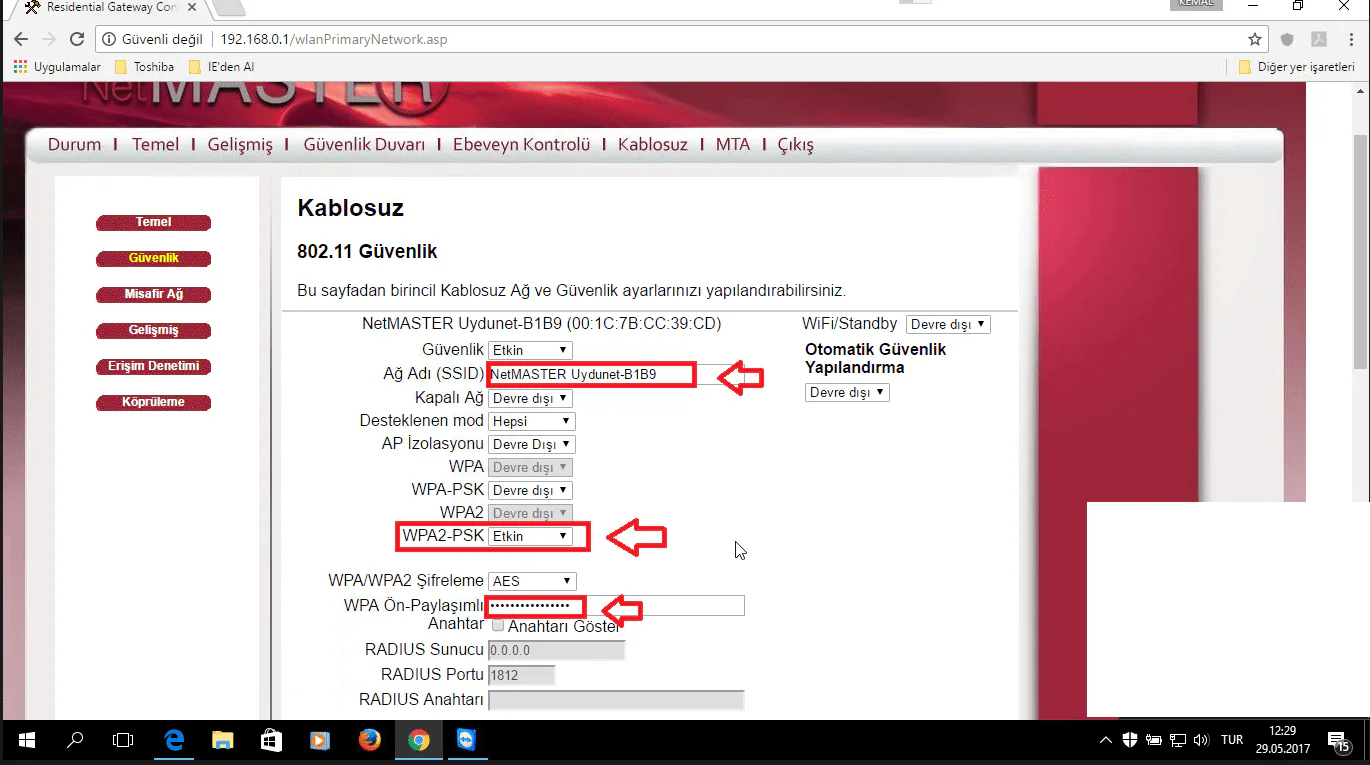This screenshot has height=765, width=1370.
Task: Go back using the browser back arrow
Action: coord(21,40)
